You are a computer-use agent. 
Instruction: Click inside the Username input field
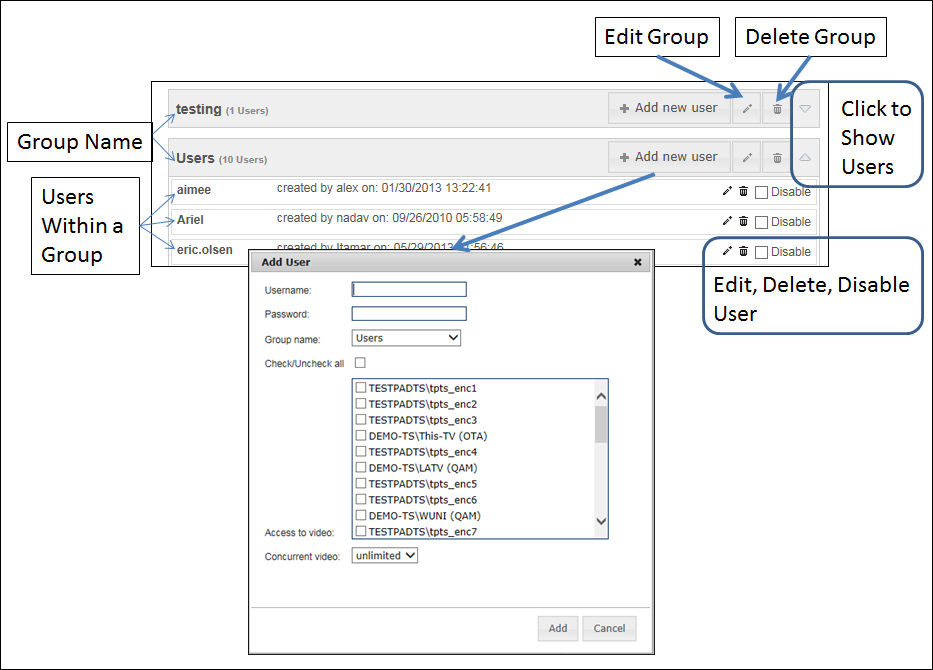(x=407, y=289)
